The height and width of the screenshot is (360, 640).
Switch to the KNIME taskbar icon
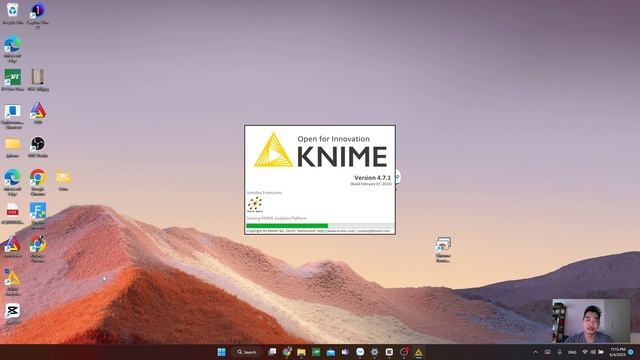pos(418,352)
